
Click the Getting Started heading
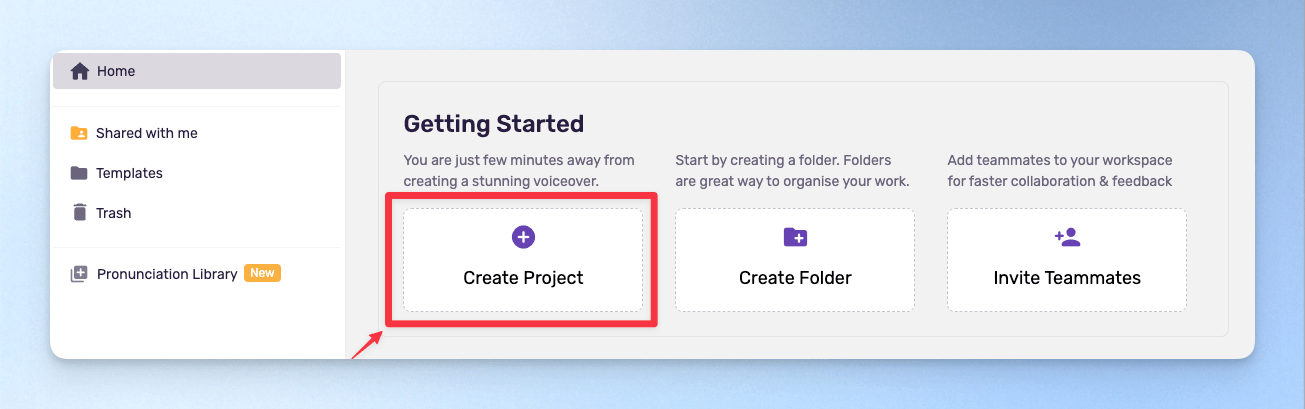(x=493, y=124)
